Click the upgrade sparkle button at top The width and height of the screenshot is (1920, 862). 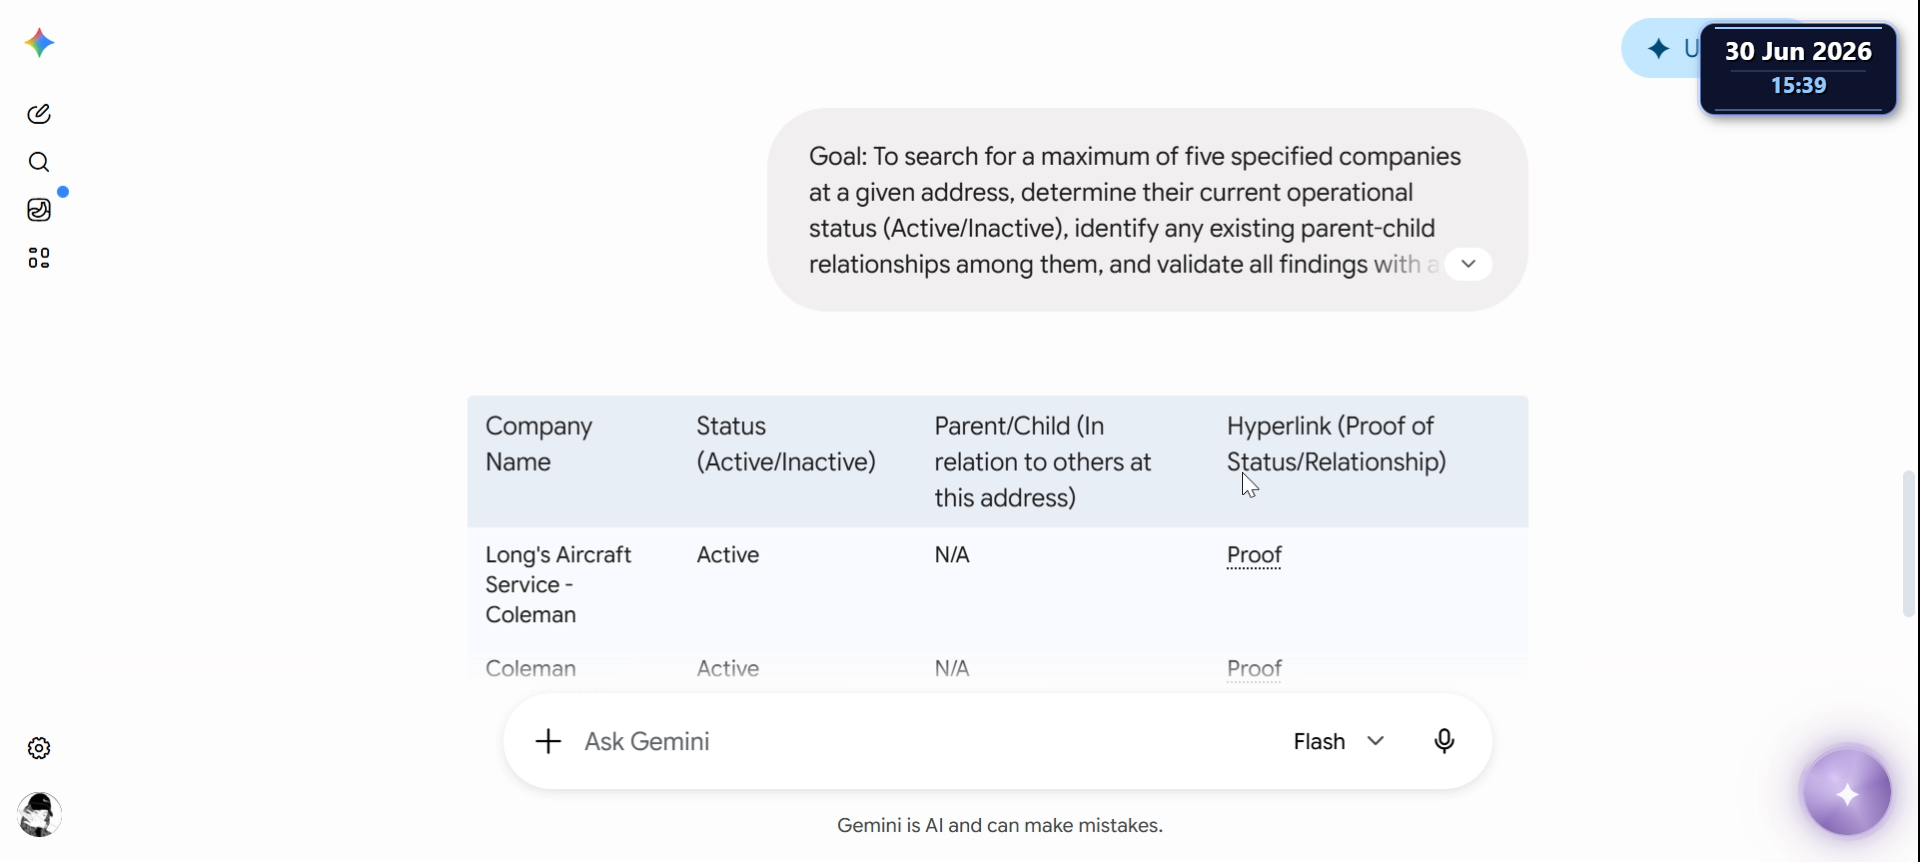pyautogui.click(x=1661, y=48)
